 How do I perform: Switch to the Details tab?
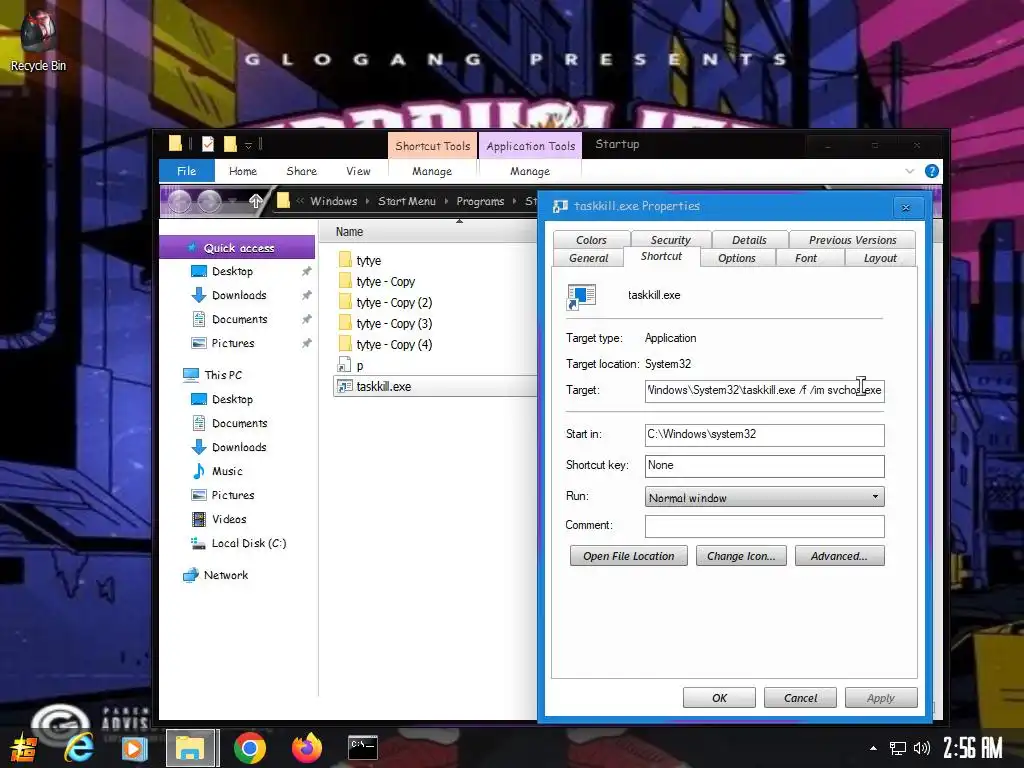pyautogui.click(x=749, y=240)
